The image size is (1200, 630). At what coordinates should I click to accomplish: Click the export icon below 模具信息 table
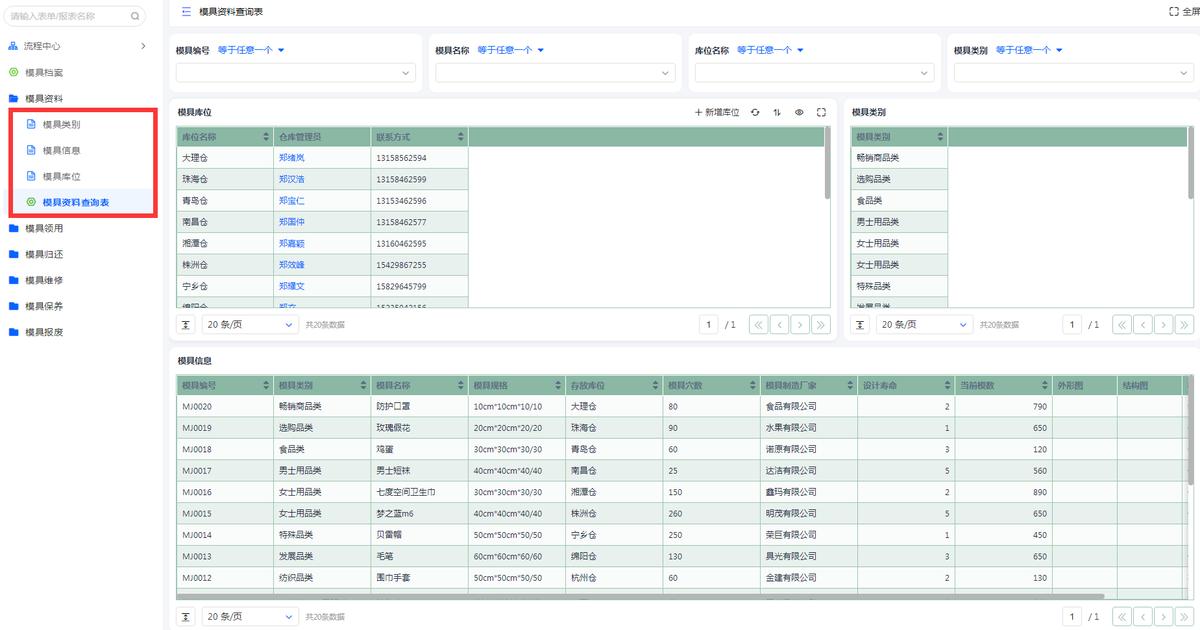pos(185,616)
